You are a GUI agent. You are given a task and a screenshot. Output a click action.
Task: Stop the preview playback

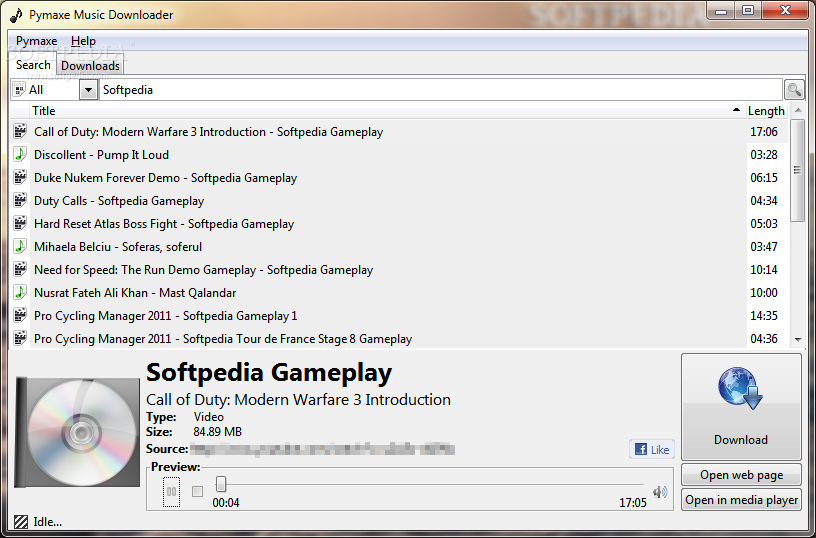(x=197, y=492)
